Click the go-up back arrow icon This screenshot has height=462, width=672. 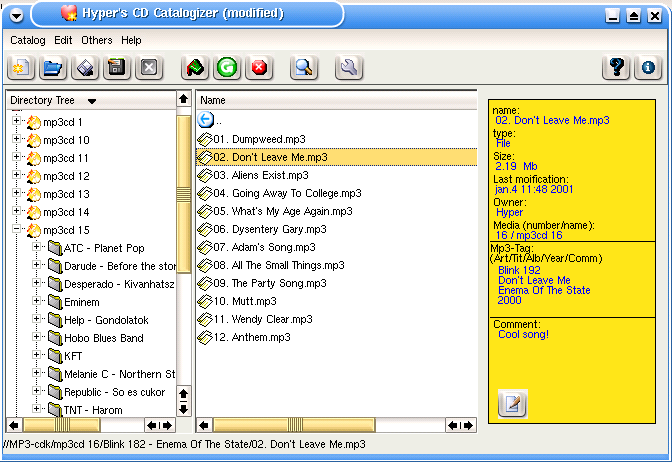206,120
